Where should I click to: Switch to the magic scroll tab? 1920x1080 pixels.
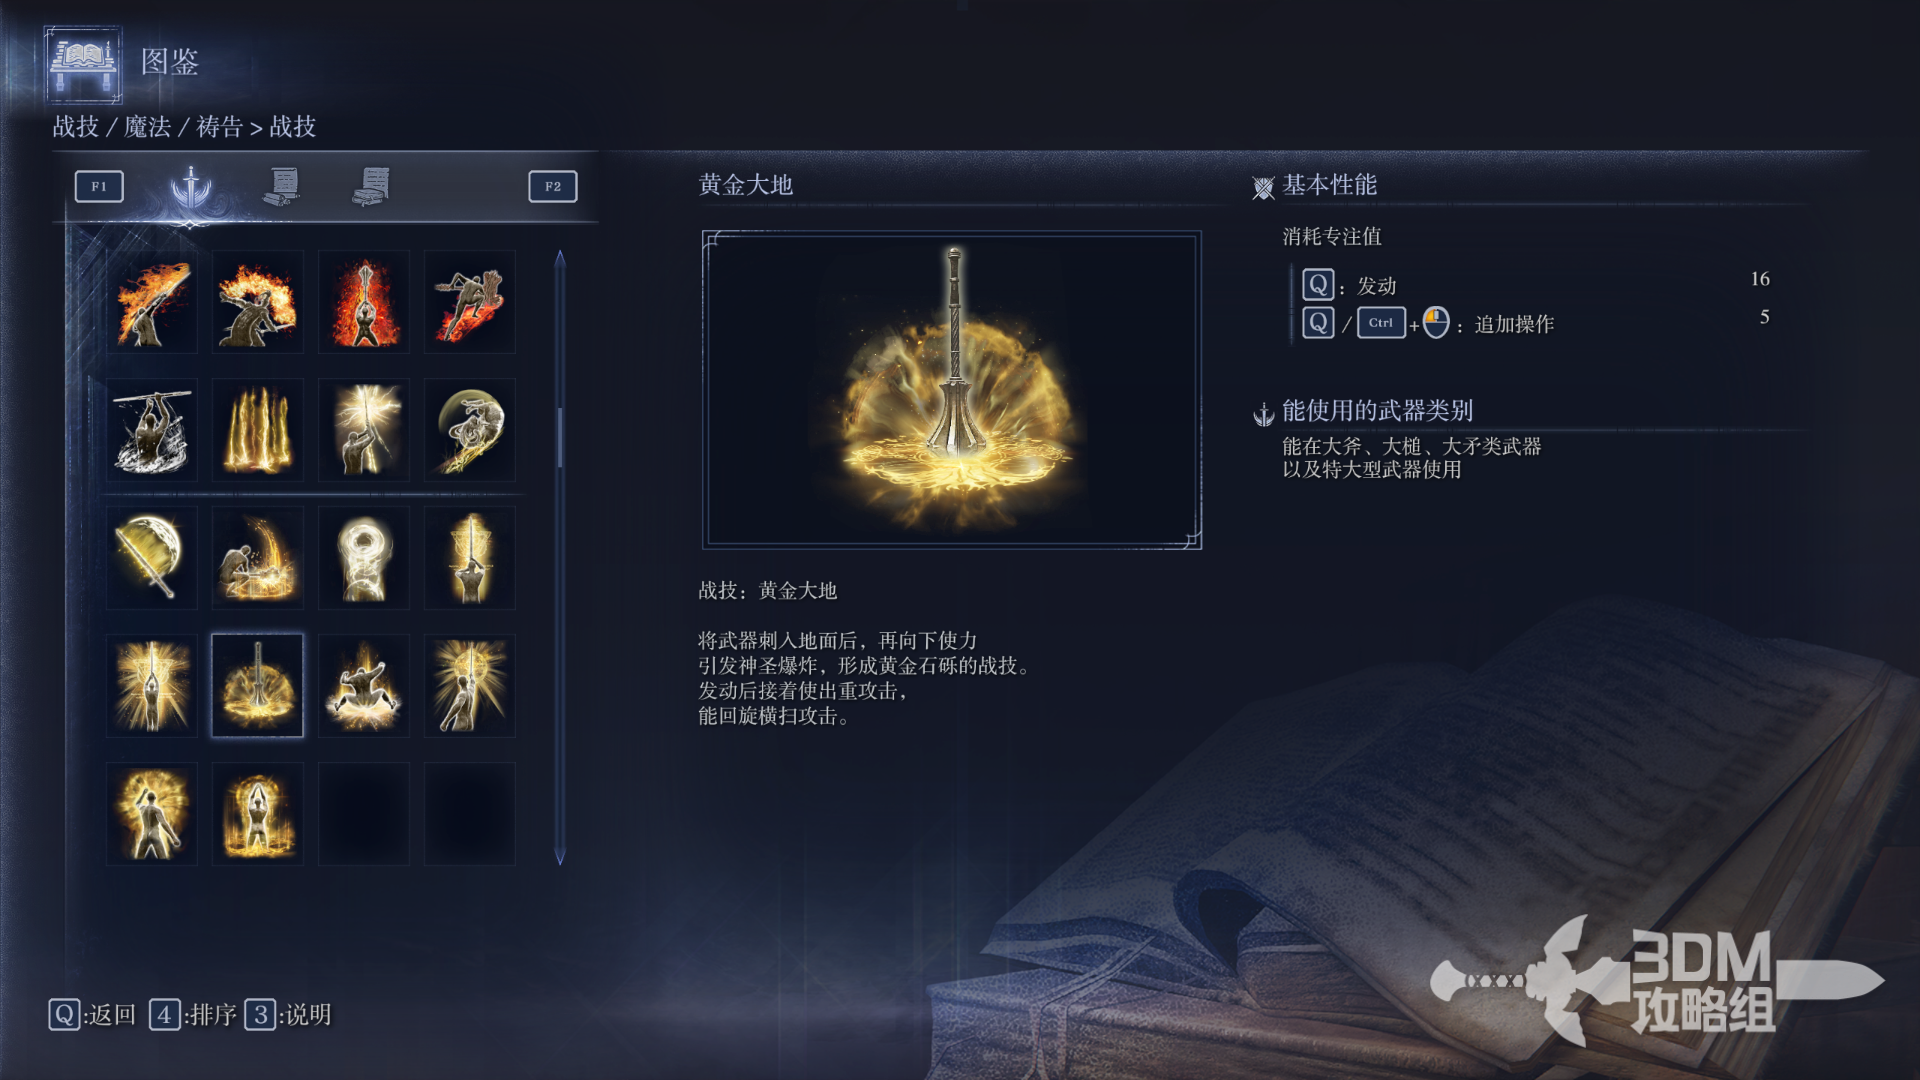[x=283, y=187]
